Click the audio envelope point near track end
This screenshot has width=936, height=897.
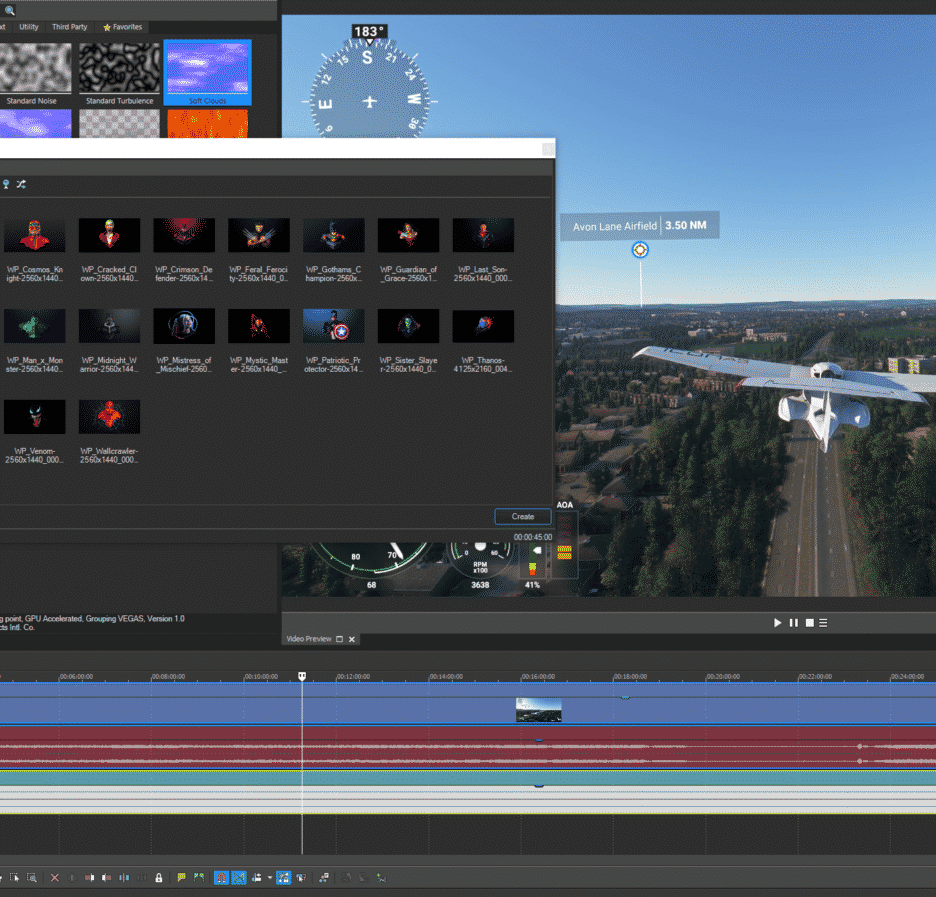pos(860,747)
